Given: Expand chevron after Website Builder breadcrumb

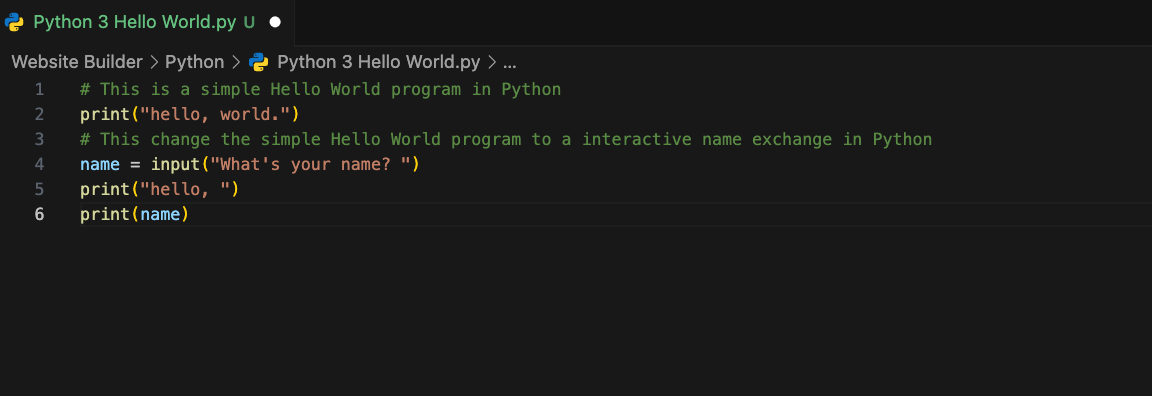Looking at the screenshot, I should pos(154,62).
